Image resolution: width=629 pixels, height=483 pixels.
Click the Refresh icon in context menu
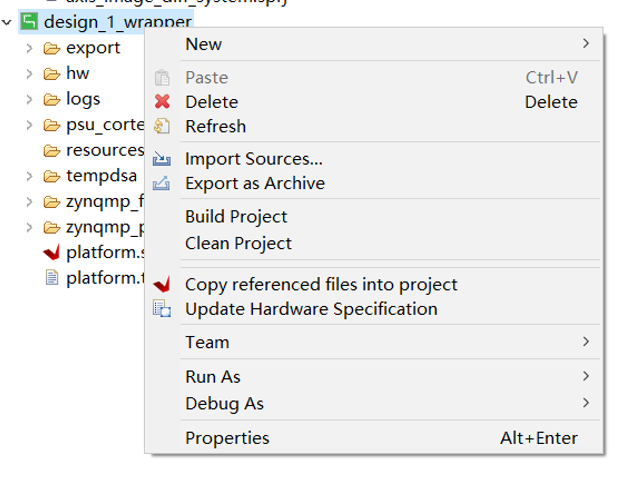coord(162,127)
